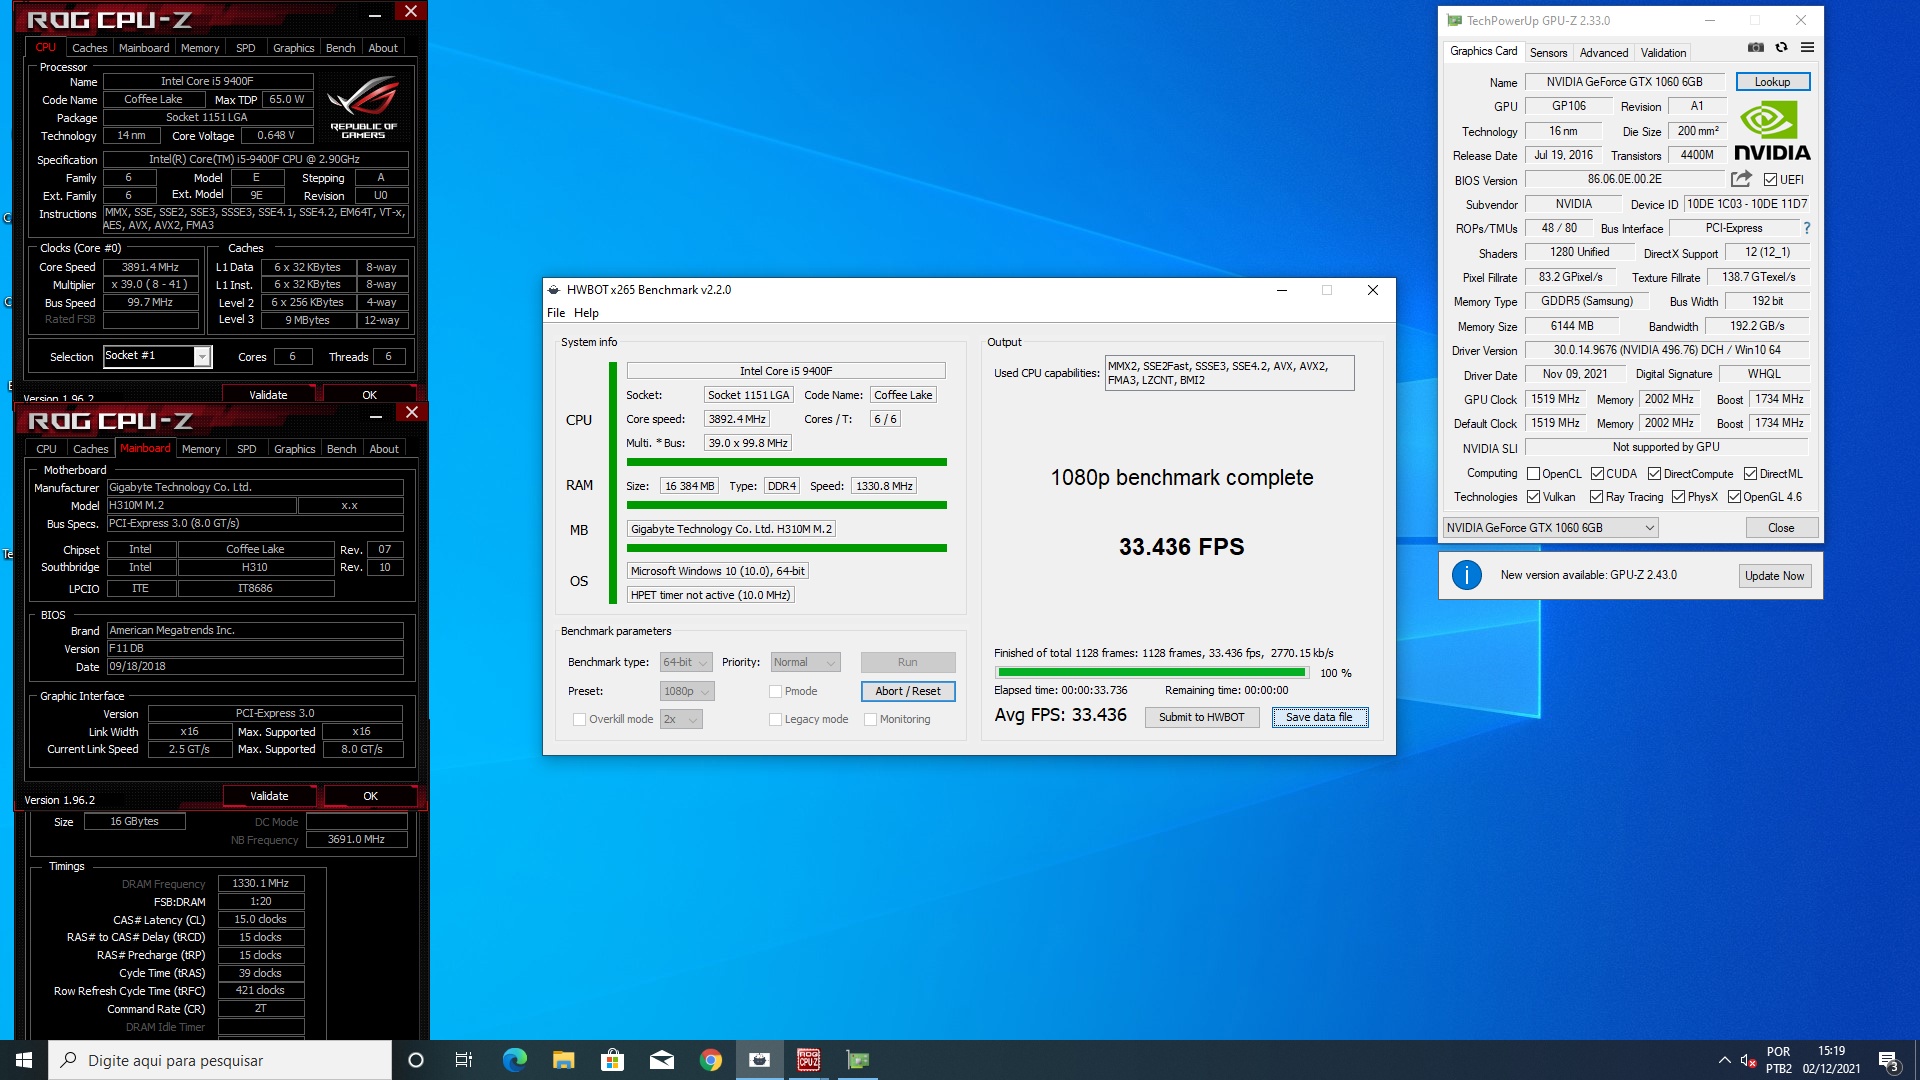Open the Preset 1080p dropdown
Image resolution: width=1920 pixels, height=1080 pixels.
687,691
